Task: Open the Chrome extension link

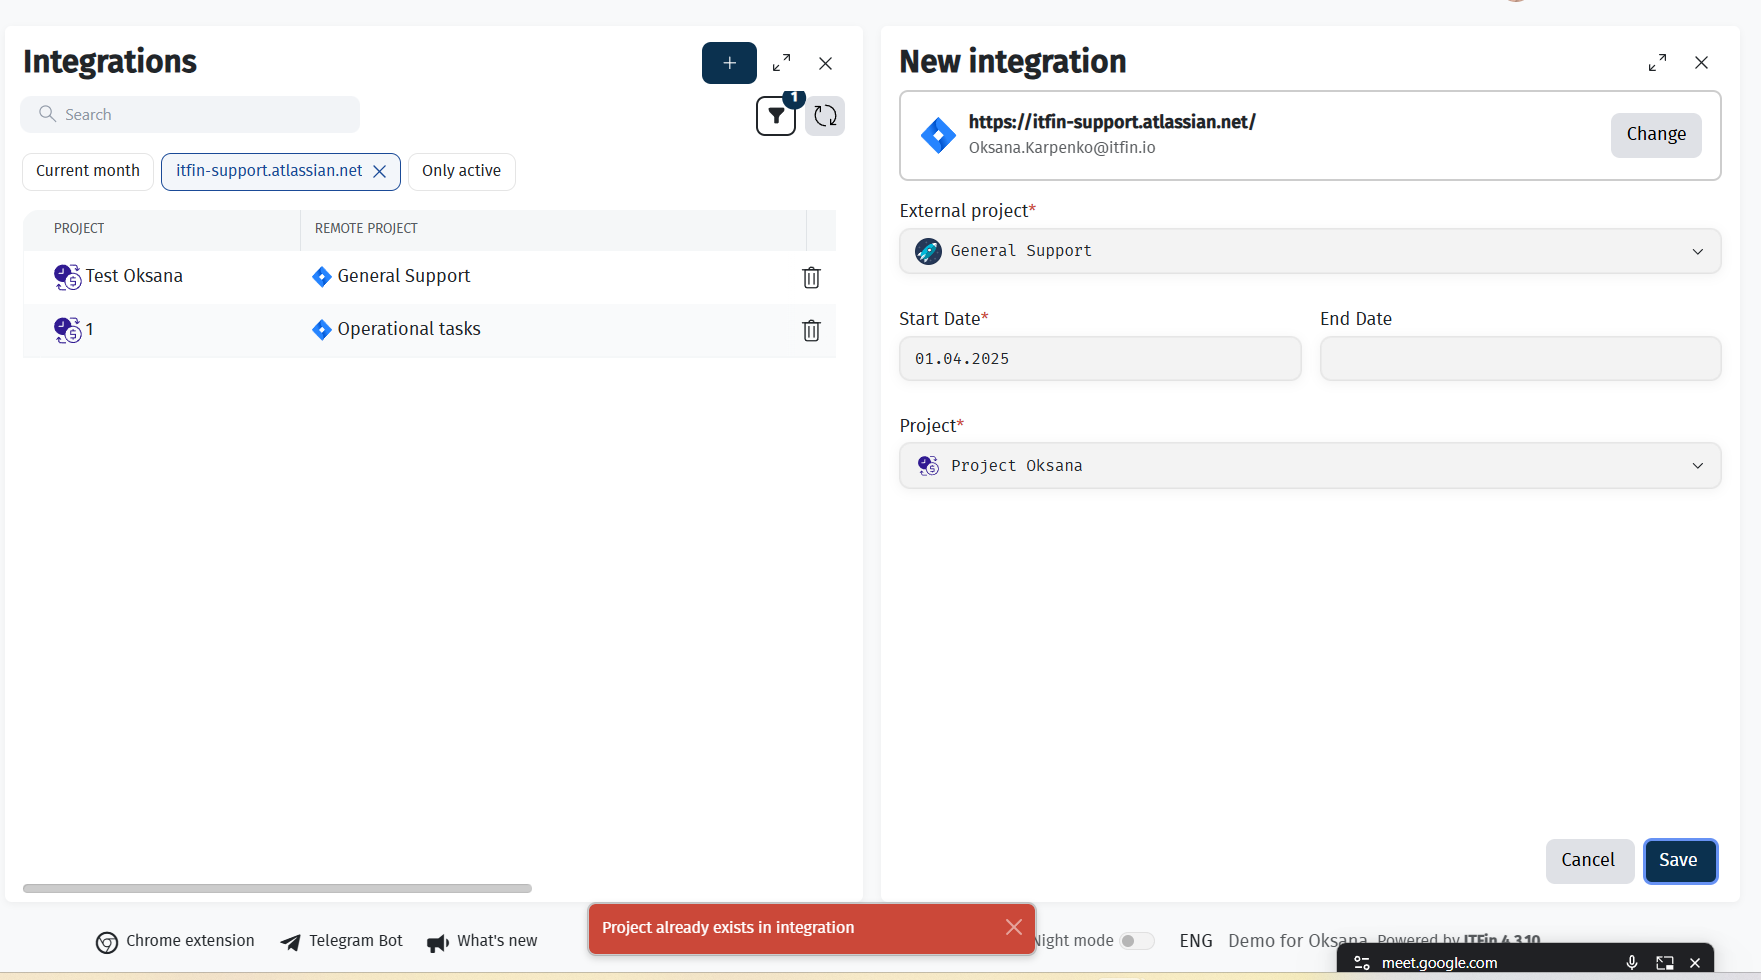Action: coord(175,941)
